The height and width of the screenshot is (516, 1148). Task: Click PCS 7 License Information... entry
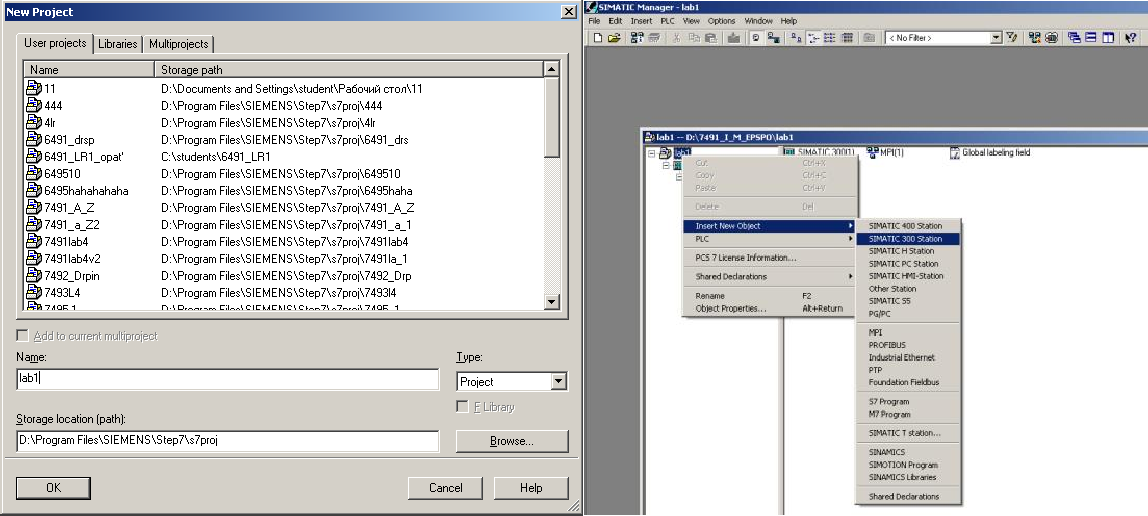[769, 258]
